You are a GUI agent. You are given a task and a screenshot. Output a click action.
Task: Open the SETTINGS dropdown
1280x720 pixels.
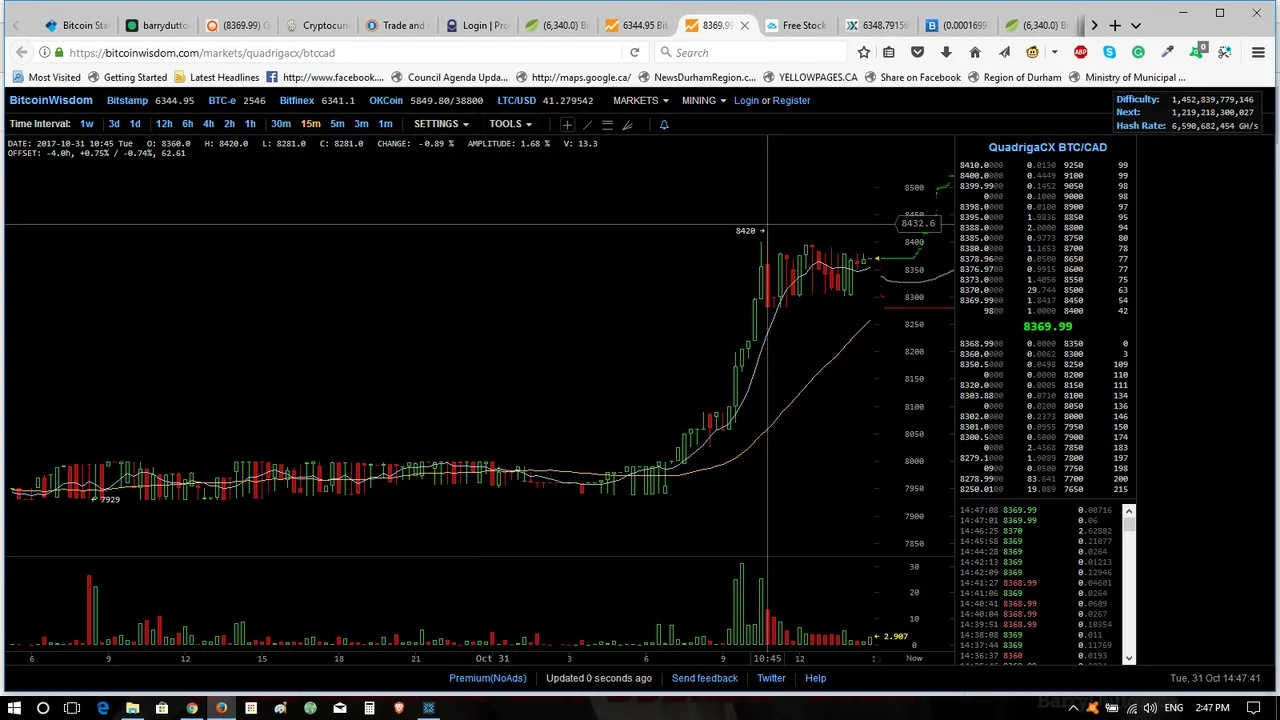pos(441,124)
